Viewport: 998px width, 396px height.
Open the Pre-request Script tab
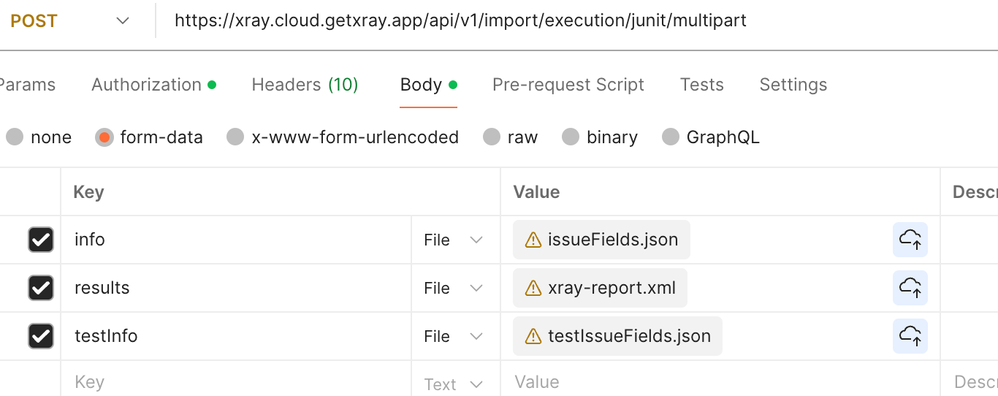pos(568,85)
